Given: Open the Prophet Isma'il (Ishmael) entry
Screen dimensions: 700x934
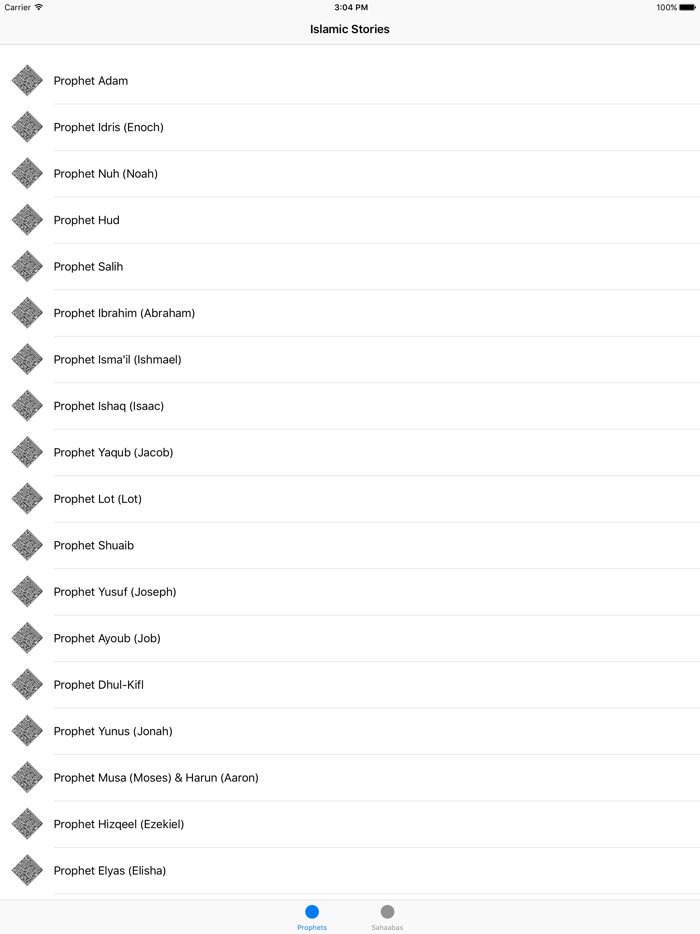Looking at the screenshot, I should pos(118,360).
